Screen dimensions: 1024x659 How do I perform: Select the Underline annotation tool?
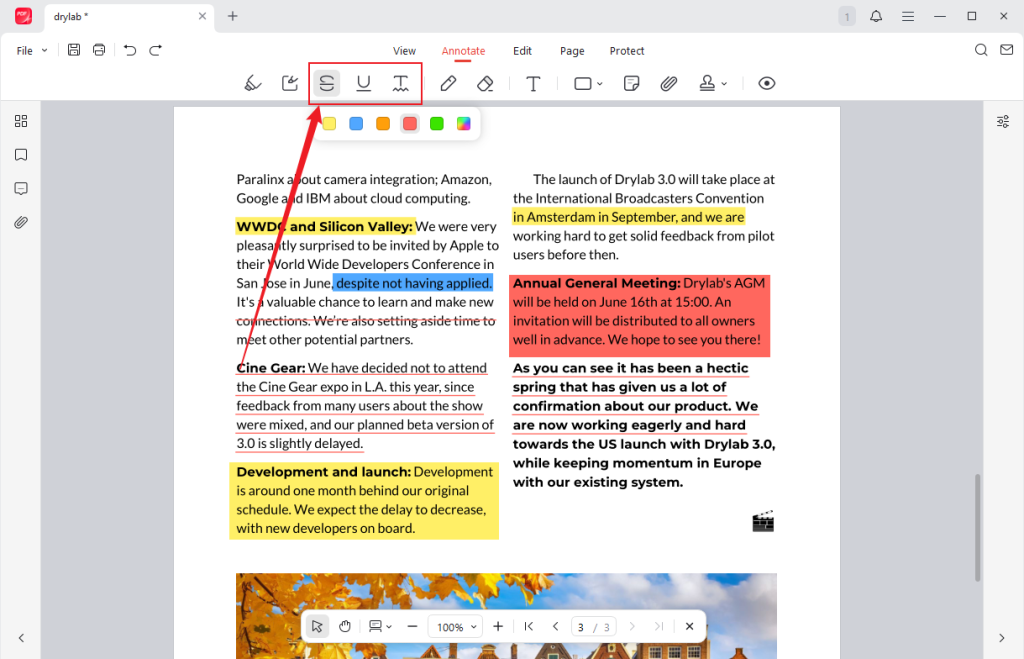(363, 83)
